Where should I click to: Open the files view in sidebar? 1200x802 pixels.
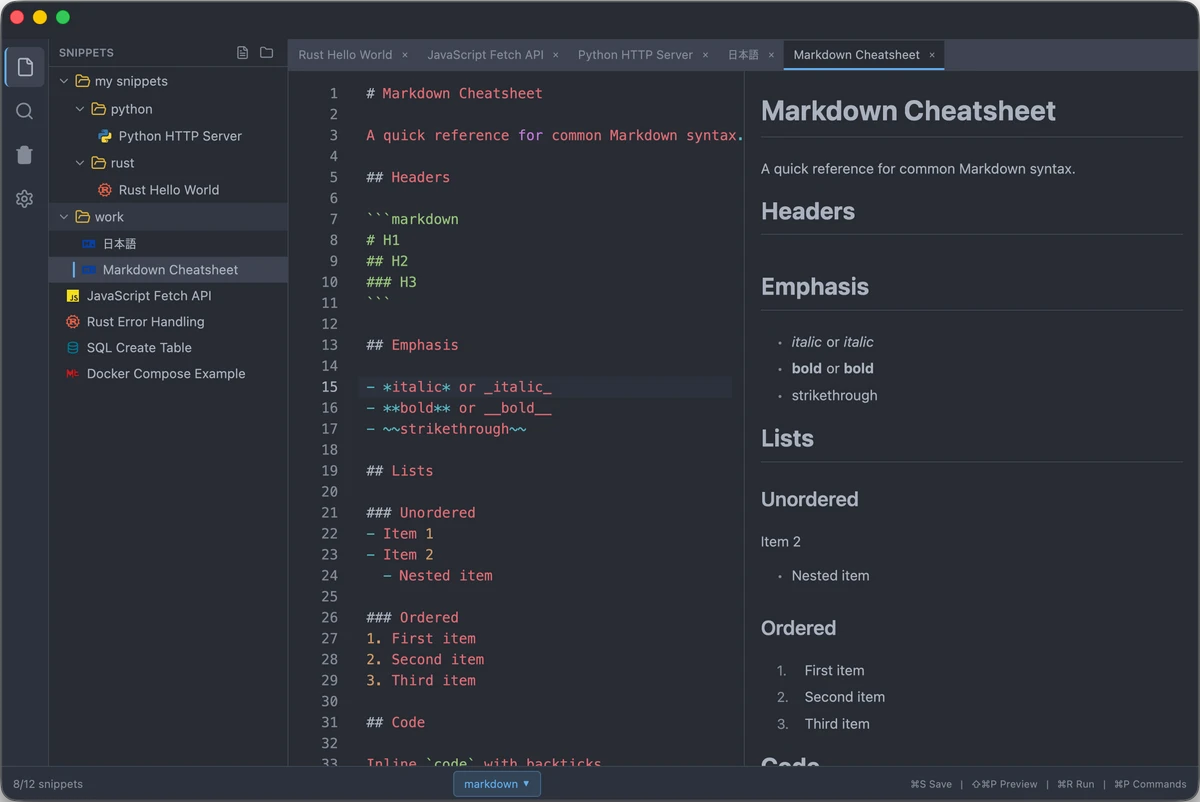(25, 67)
